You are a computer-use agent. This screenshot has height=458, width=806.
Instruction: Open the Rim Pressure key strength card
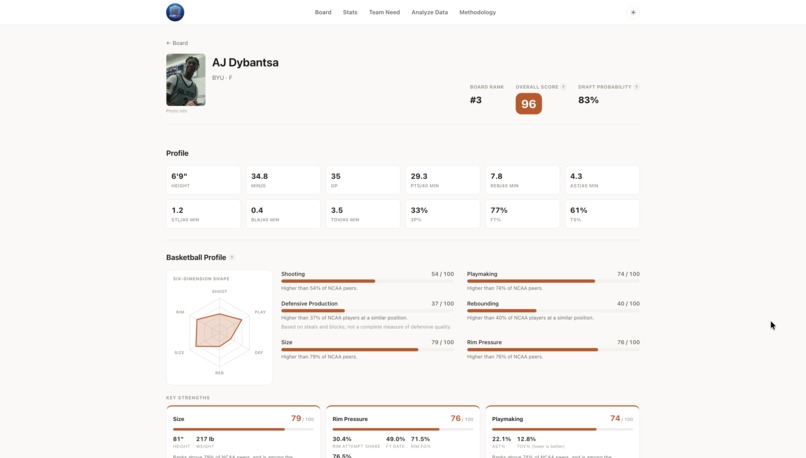pyautogui.click(x=402, y=431)
